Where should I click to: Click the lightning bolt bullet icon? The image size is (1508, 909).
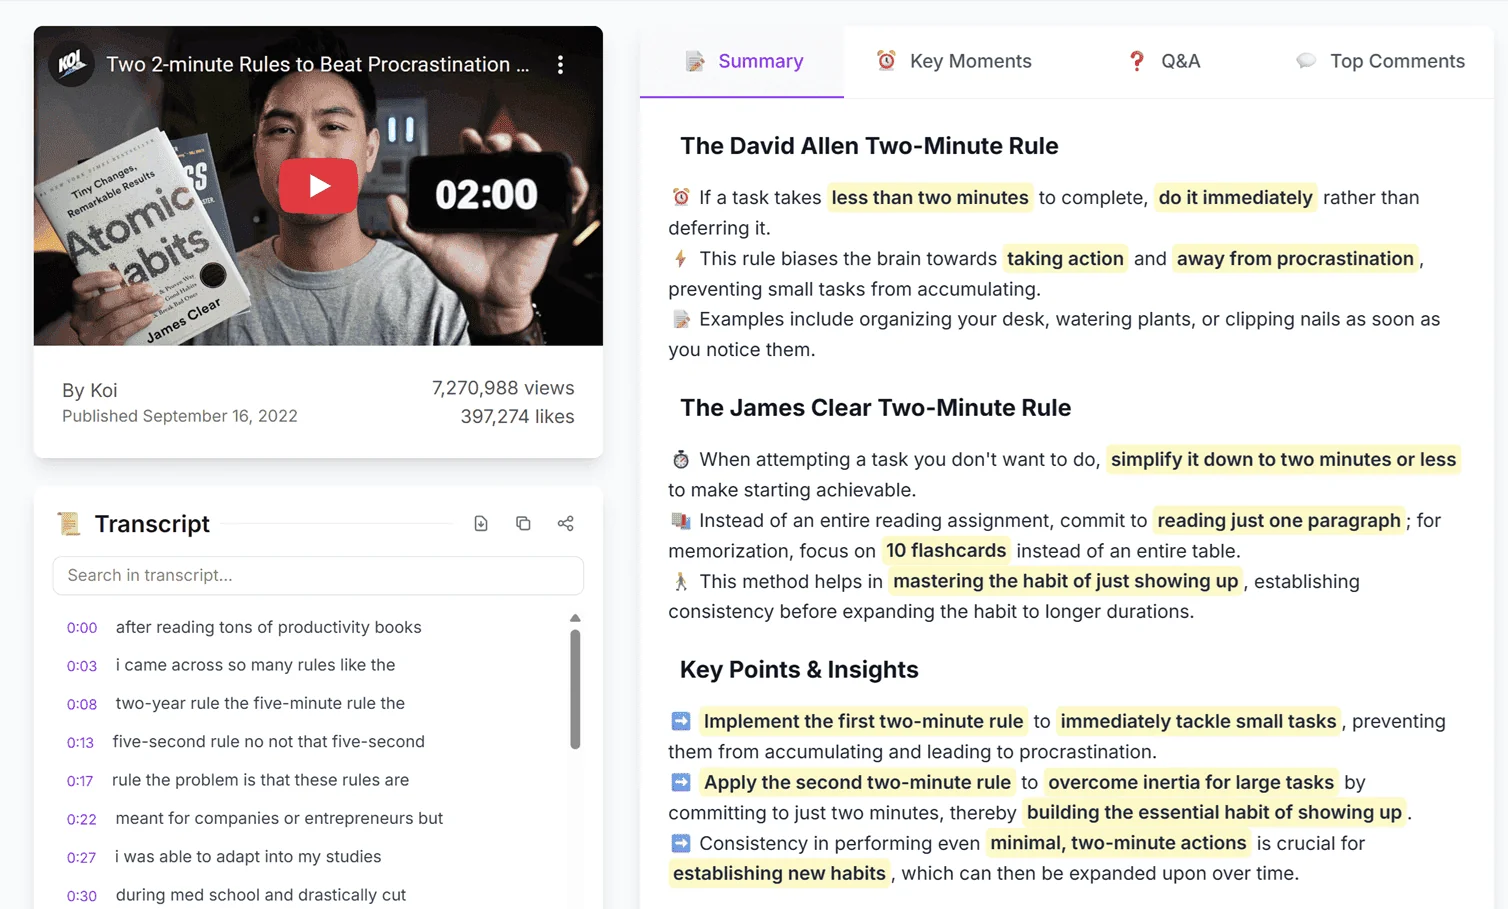(x=681, y=258)
